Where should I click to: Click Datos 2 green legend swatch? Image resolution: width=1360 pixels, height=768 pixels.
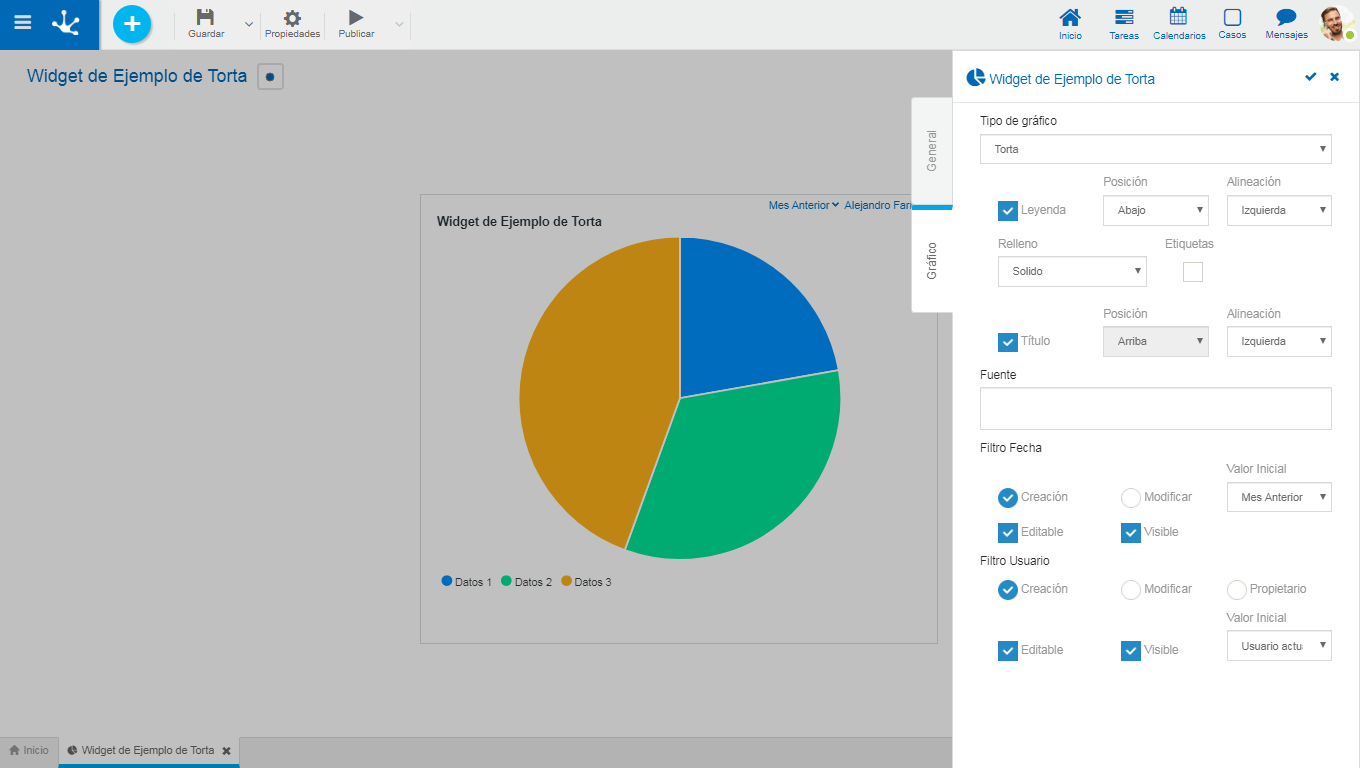pyautogui.click(x=507, y=581)
